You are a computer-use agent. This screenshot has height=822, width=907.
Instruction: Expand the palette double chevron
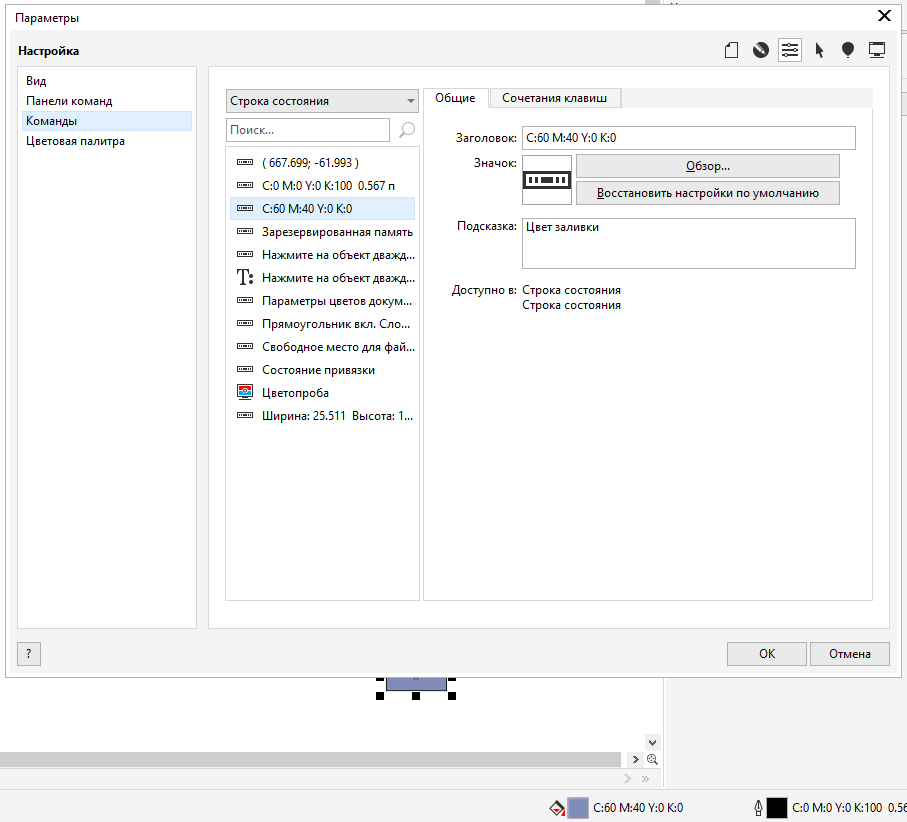point(646,779)
